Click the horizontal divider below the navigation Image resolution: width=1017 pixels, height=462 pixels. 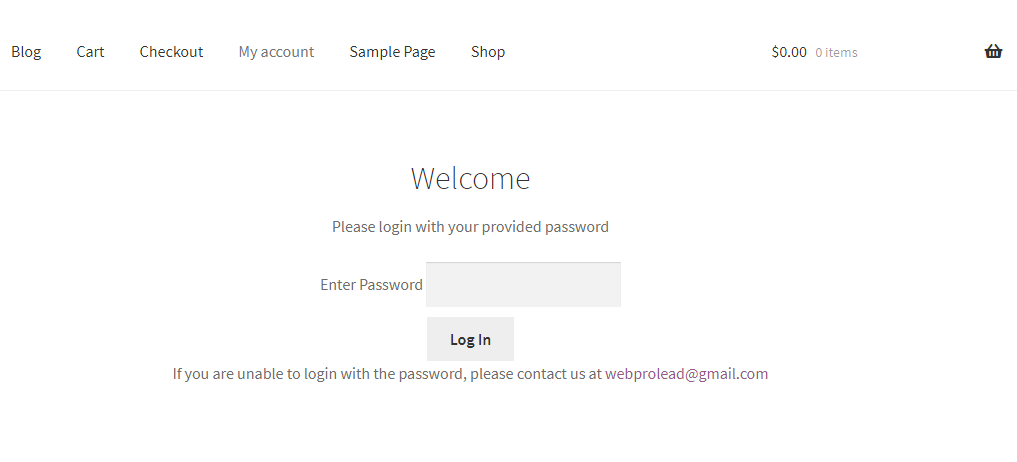(508, 90)
